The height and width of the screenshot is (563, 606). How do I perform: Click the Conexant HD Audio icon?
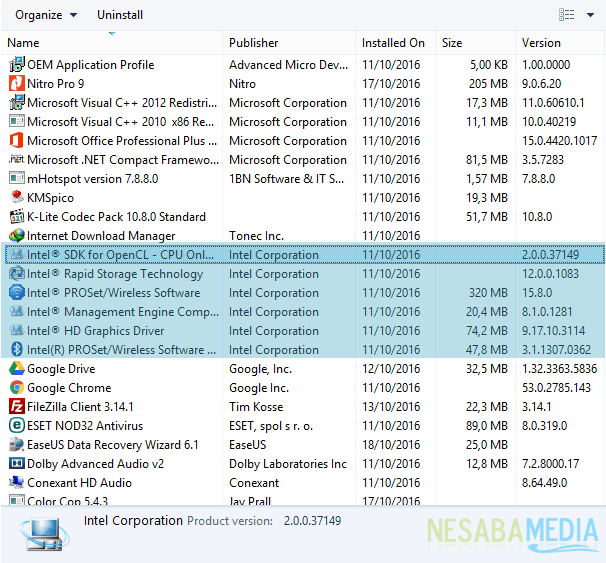(x=17, y=482)
